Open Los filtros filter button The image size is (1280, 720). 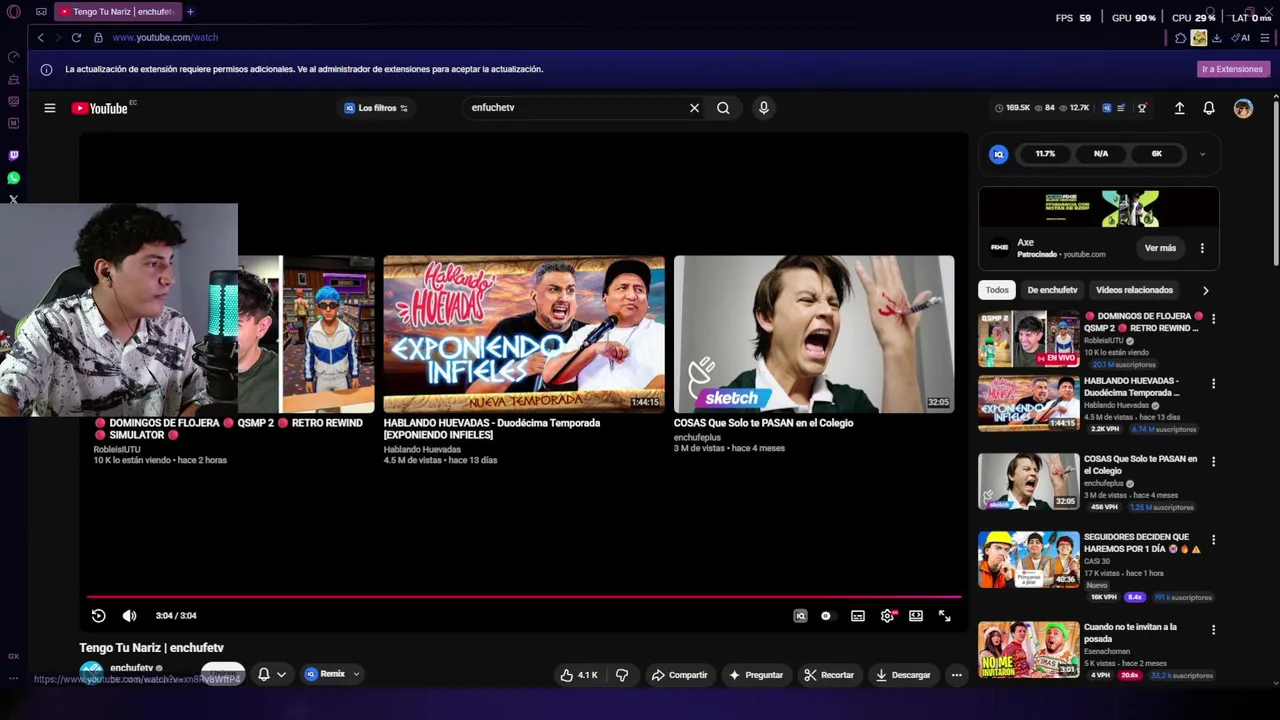[x=376, y=108]
